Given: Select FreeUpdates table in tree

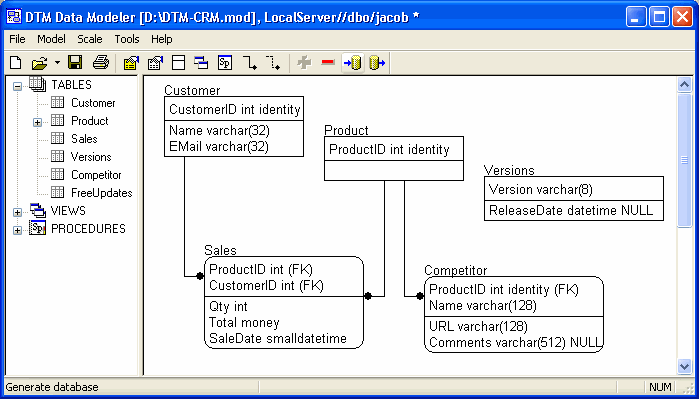Looking at the screenshot, I should 102,193.
